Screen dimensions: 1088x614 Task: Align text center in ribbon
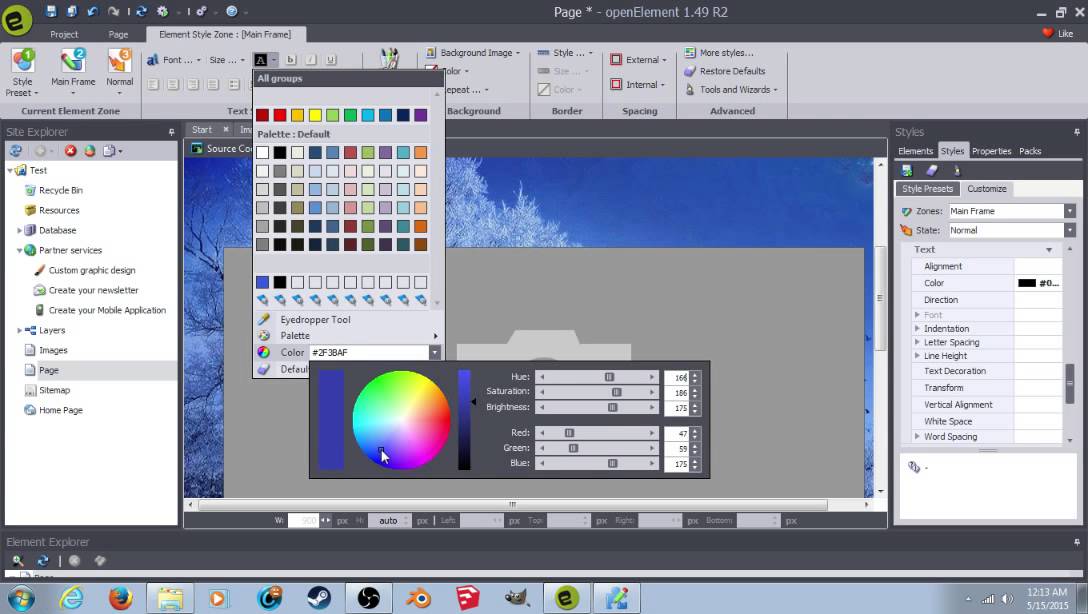[x=173, y=85]
